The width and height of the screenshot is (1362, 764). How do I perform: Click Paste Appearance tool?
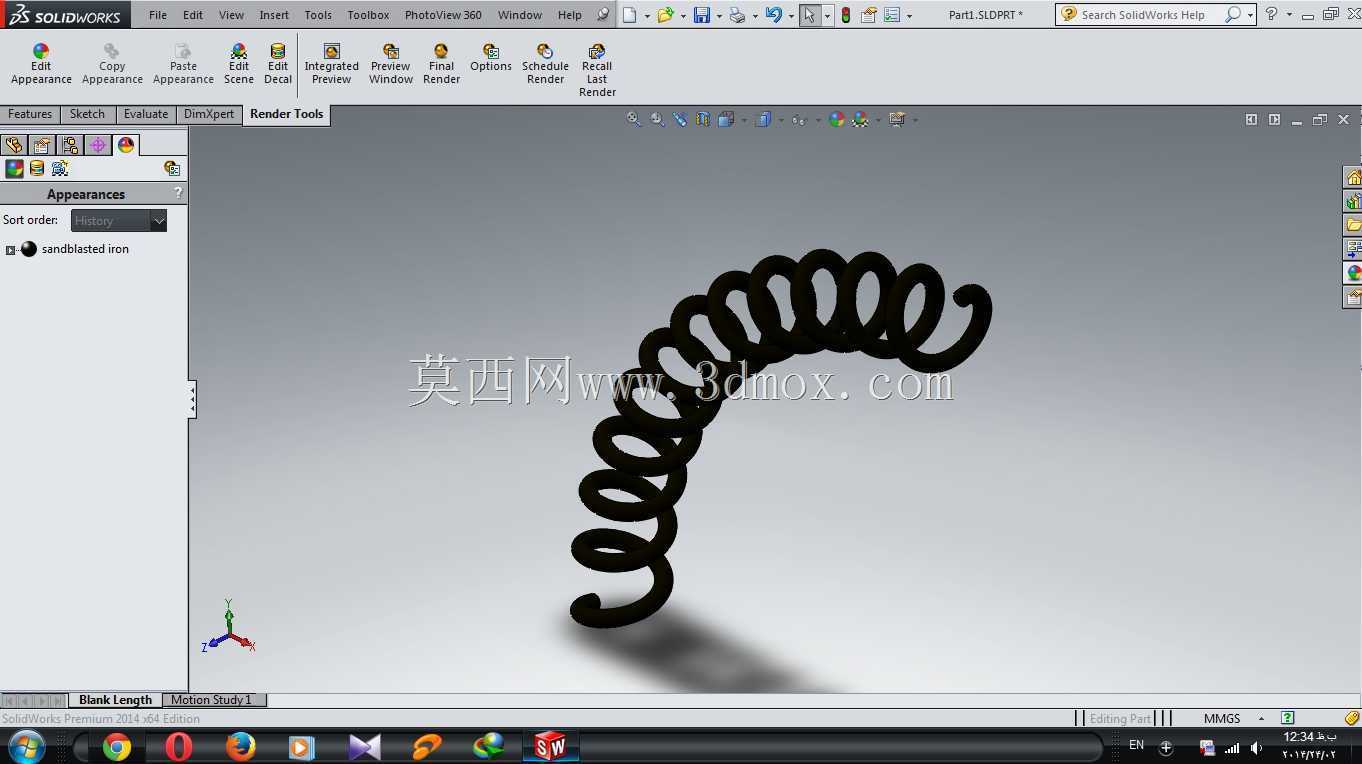pos(183,65)
